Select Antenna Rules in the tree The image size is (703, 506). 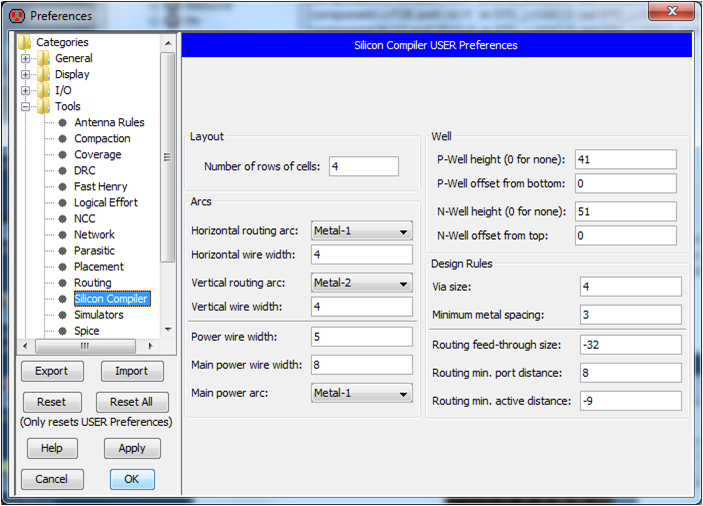(109, 123)
